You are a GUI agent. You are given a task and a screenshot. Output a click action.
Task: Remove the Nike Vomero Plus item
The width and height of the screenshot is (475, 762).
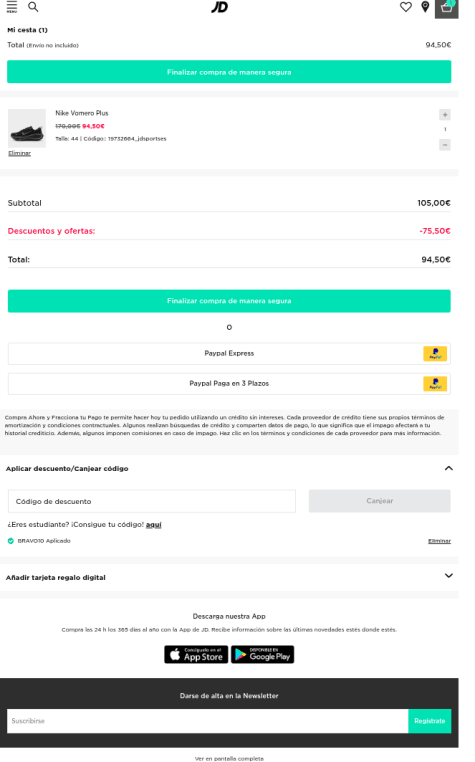click(x=19, y=154)
